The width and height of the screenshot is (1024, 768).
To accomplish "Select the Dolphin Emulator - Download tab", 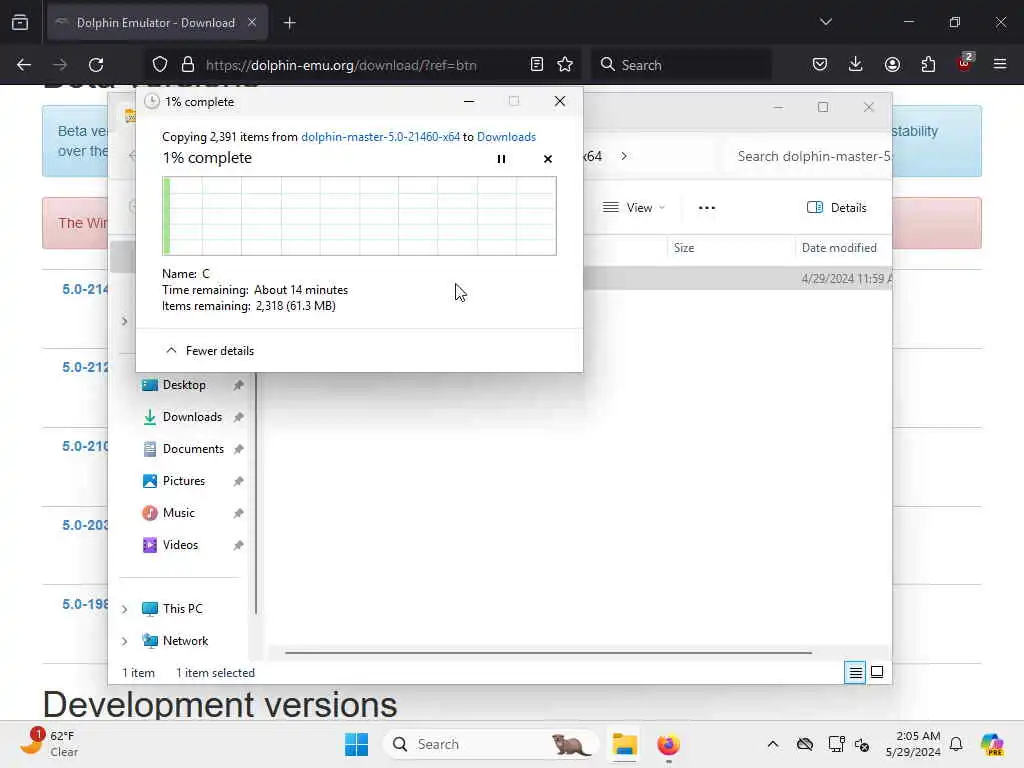I will [157, 23].
